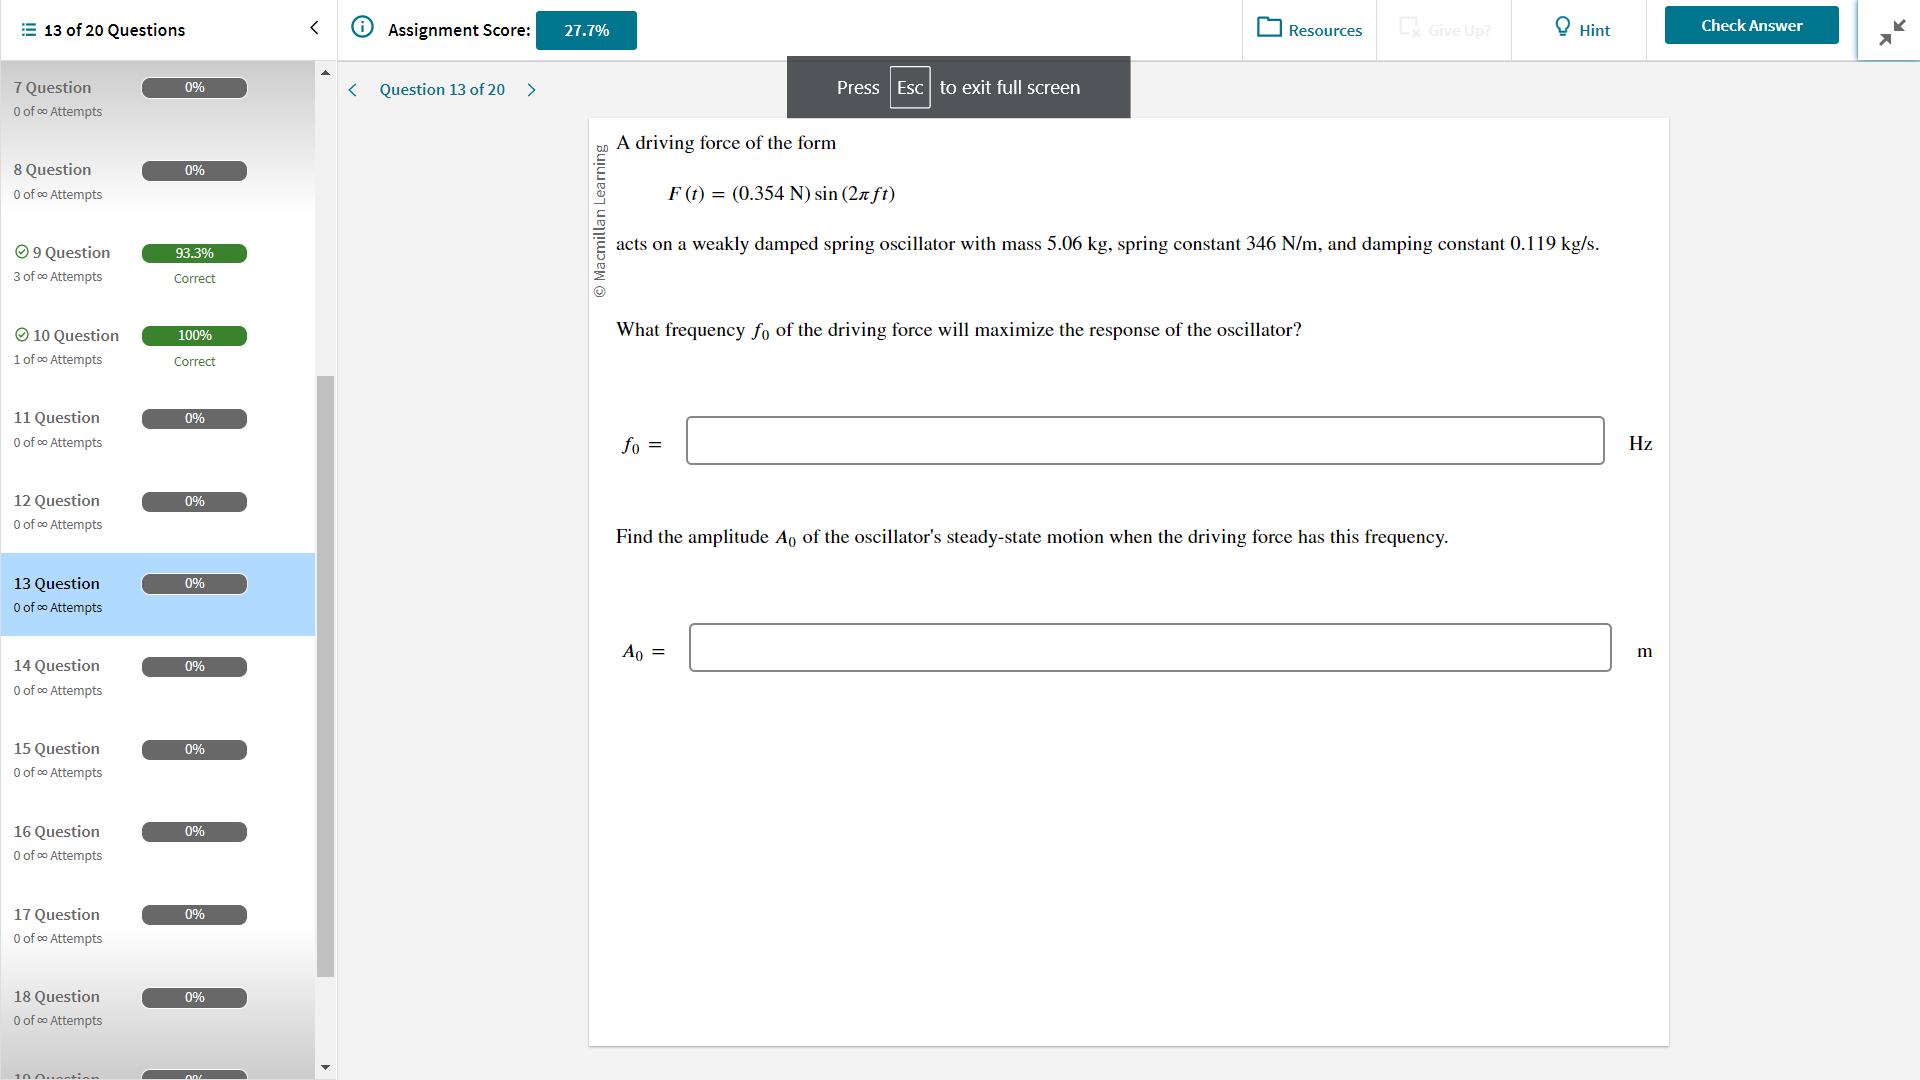Click the assignment info circle icon
Screen dimensions: 1920x1080
(363, 27)
